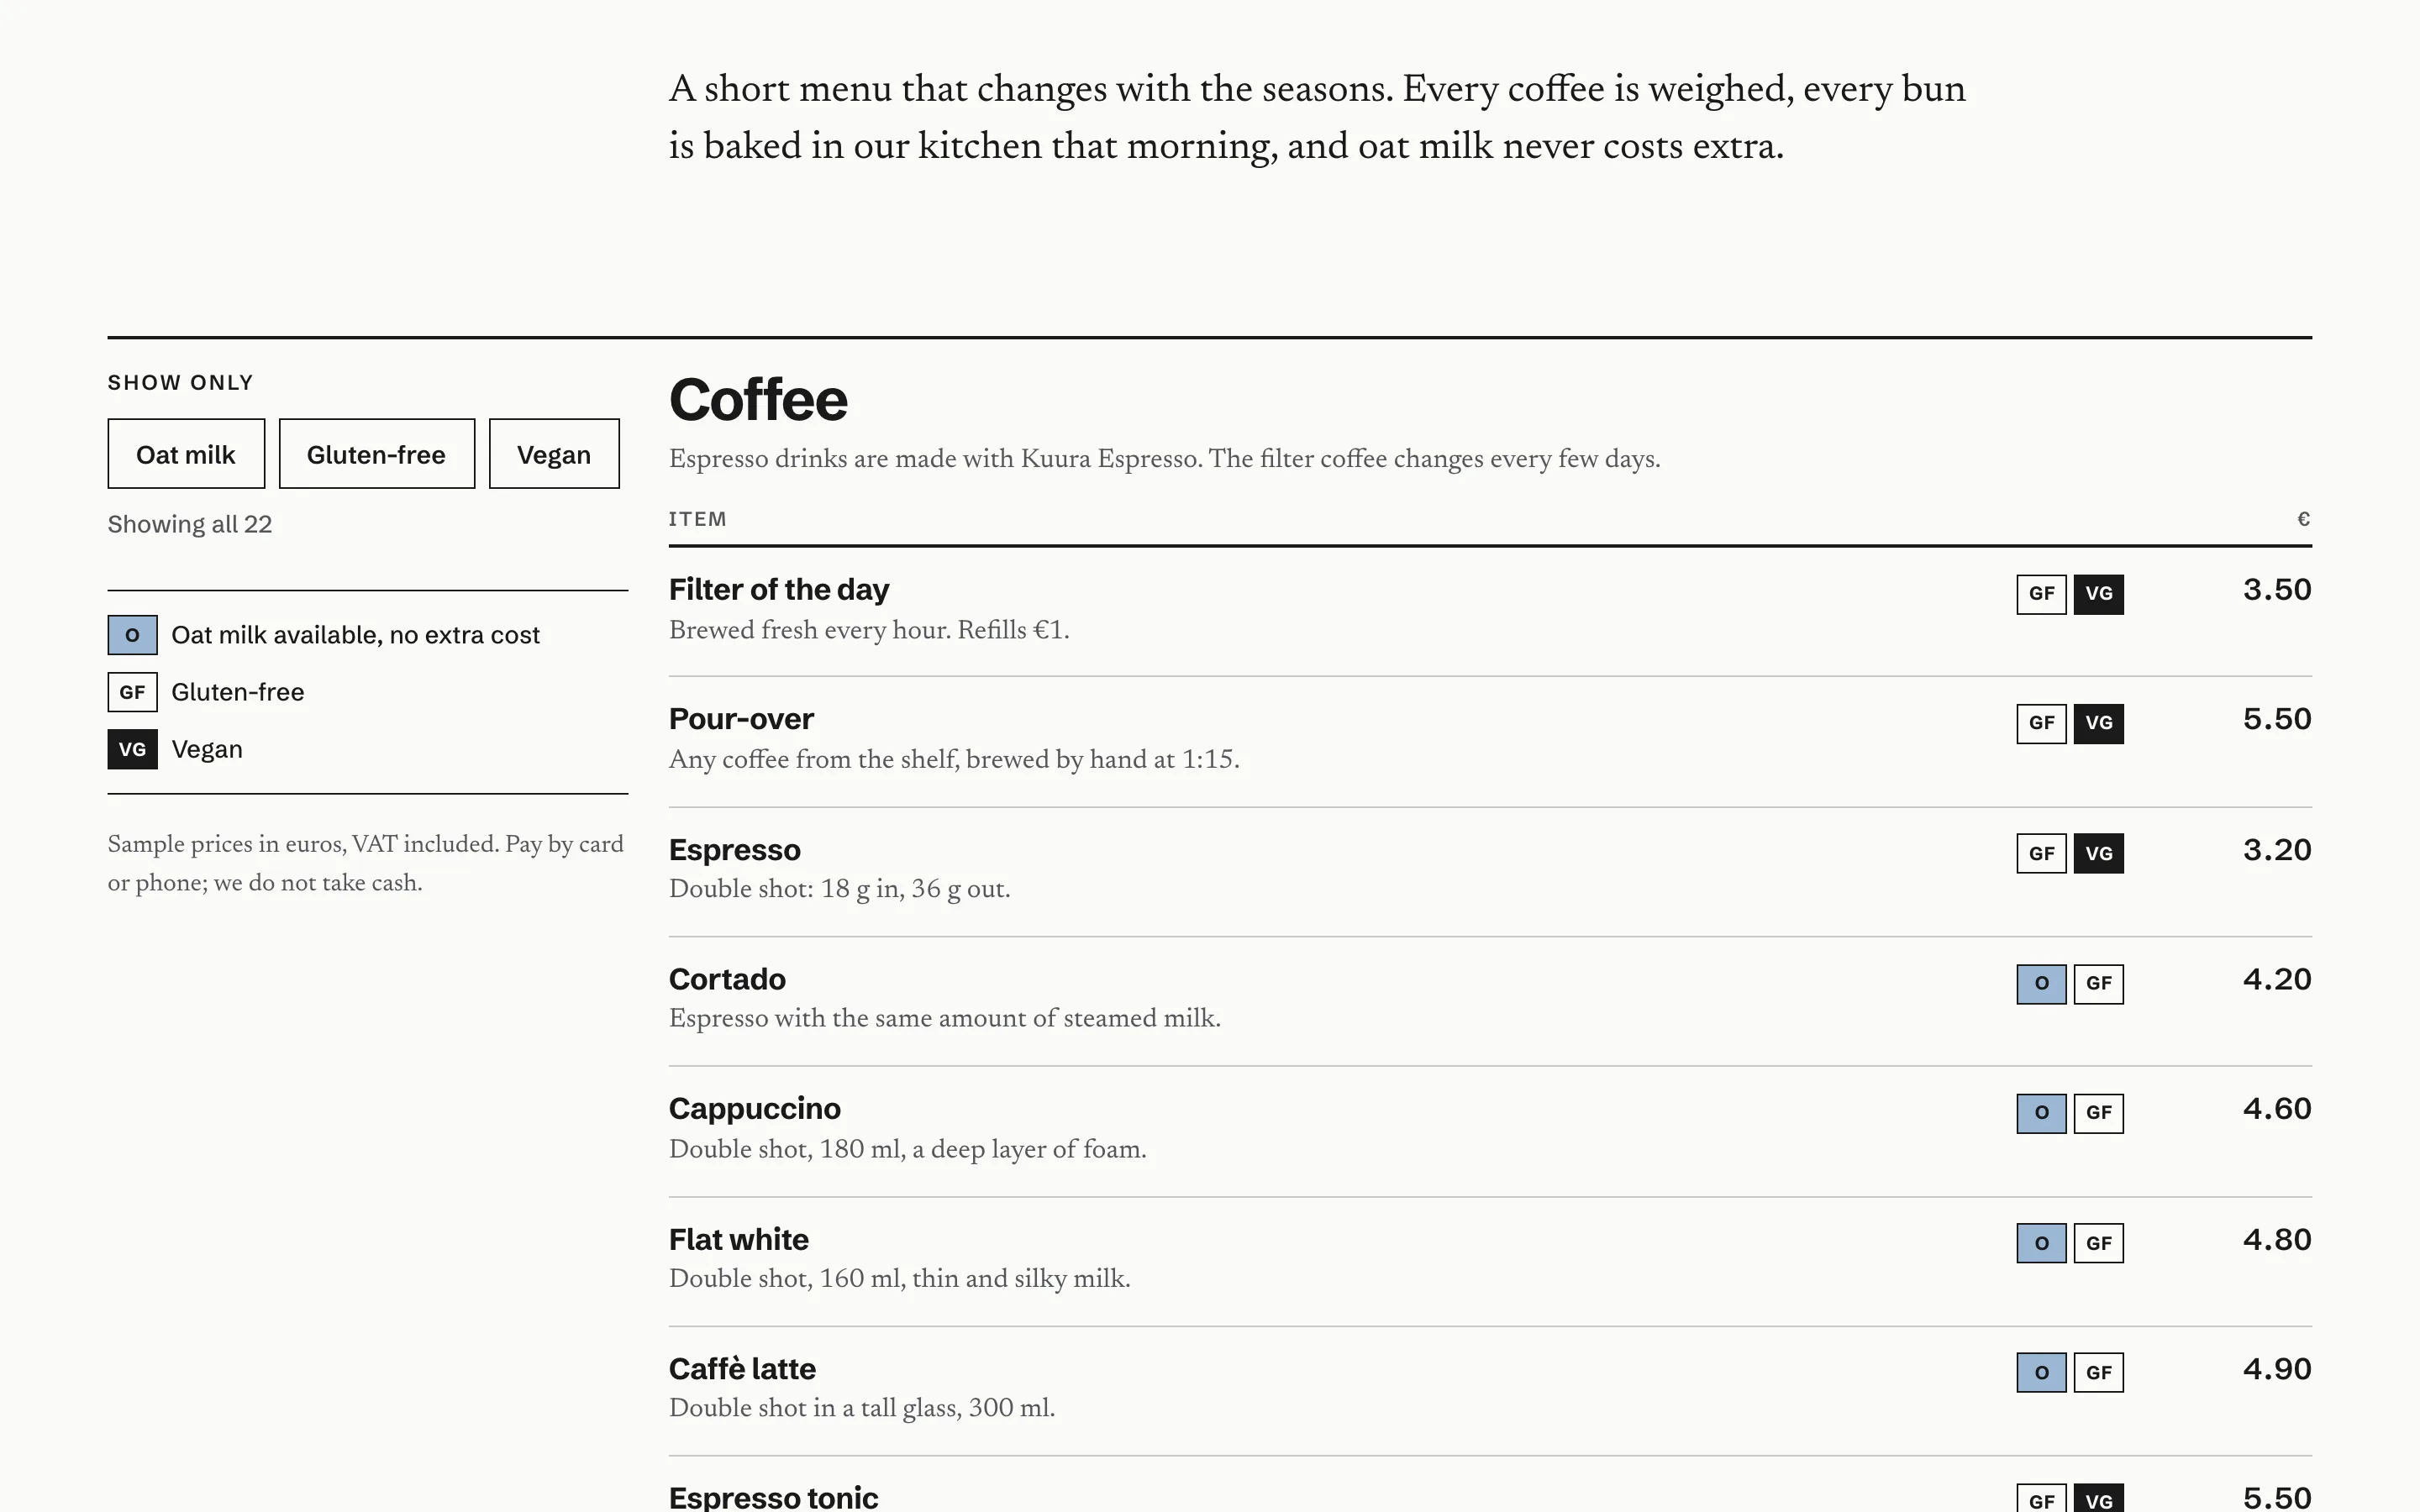
Task: Click the price 4.20 for Cortado
Action: [x=2277, y=979]
